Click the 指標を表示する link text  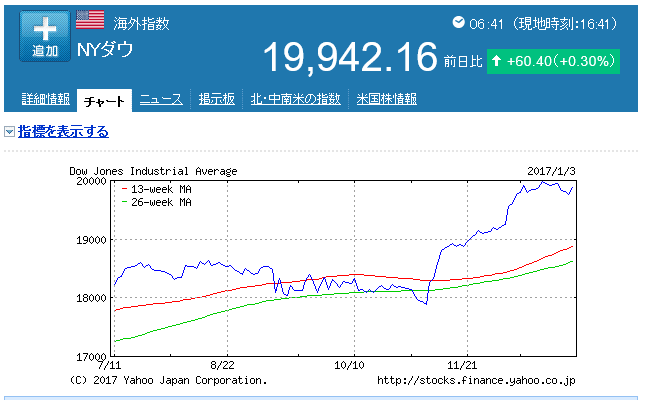(x=63, y=132)
